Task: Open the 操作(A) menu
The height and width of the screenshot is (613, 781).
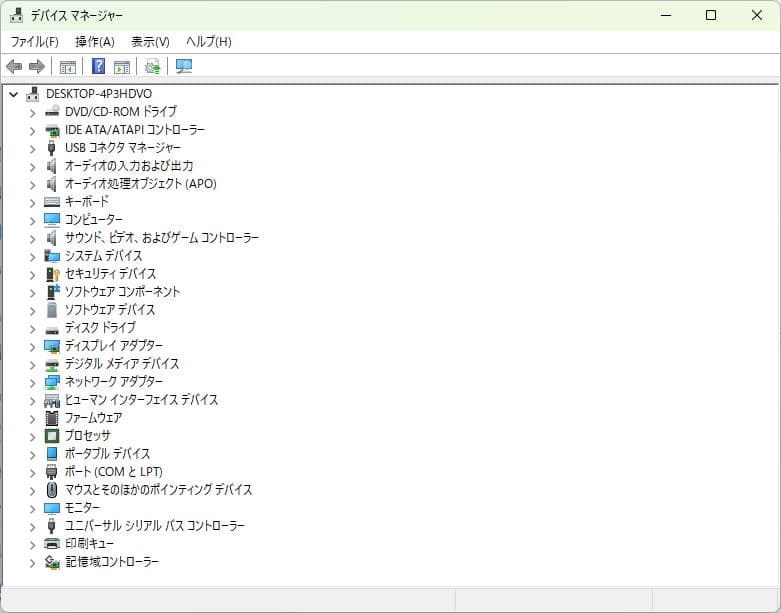Action: click(95, 41)
